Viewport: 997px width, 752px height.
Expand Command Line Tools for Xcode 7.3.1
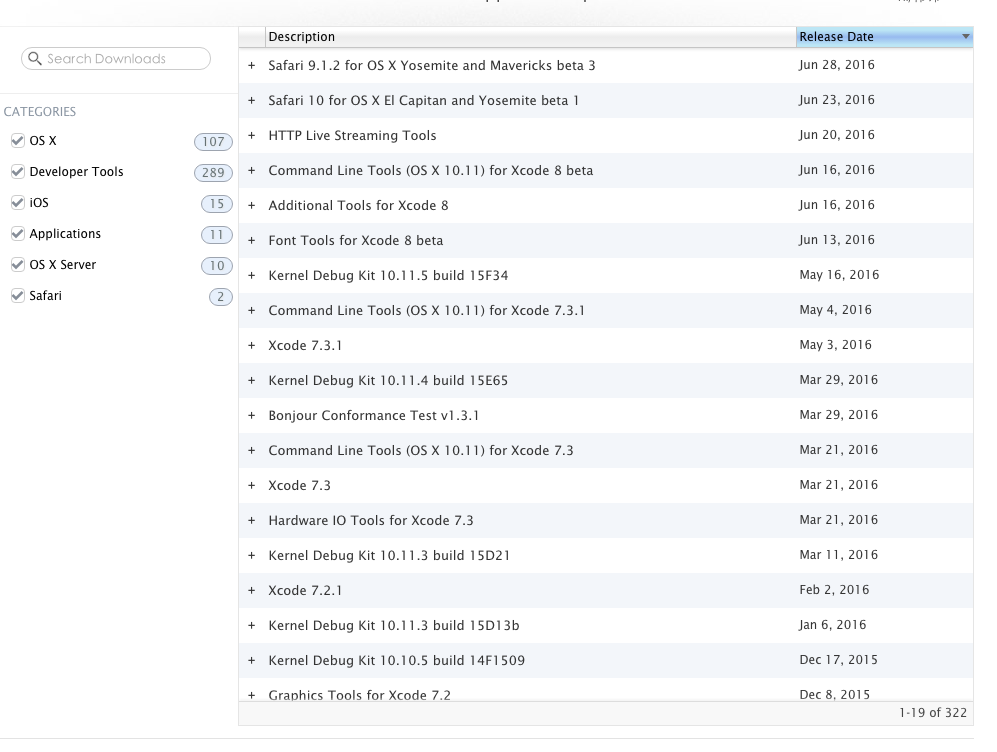pos(252,310)
